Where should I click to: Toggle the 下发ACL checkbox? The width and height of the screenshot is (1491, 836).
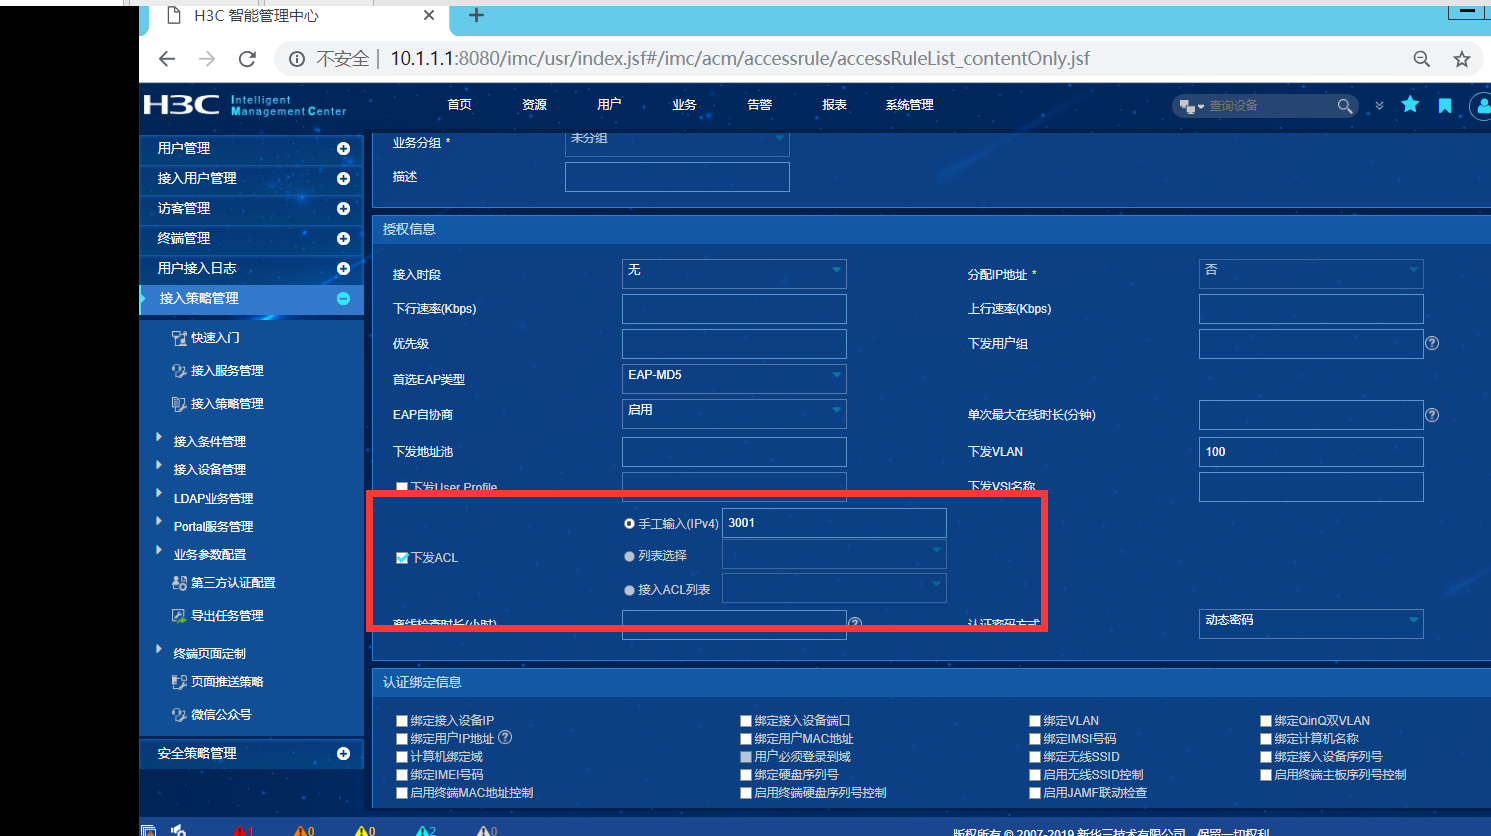click(x=402, y=558)
